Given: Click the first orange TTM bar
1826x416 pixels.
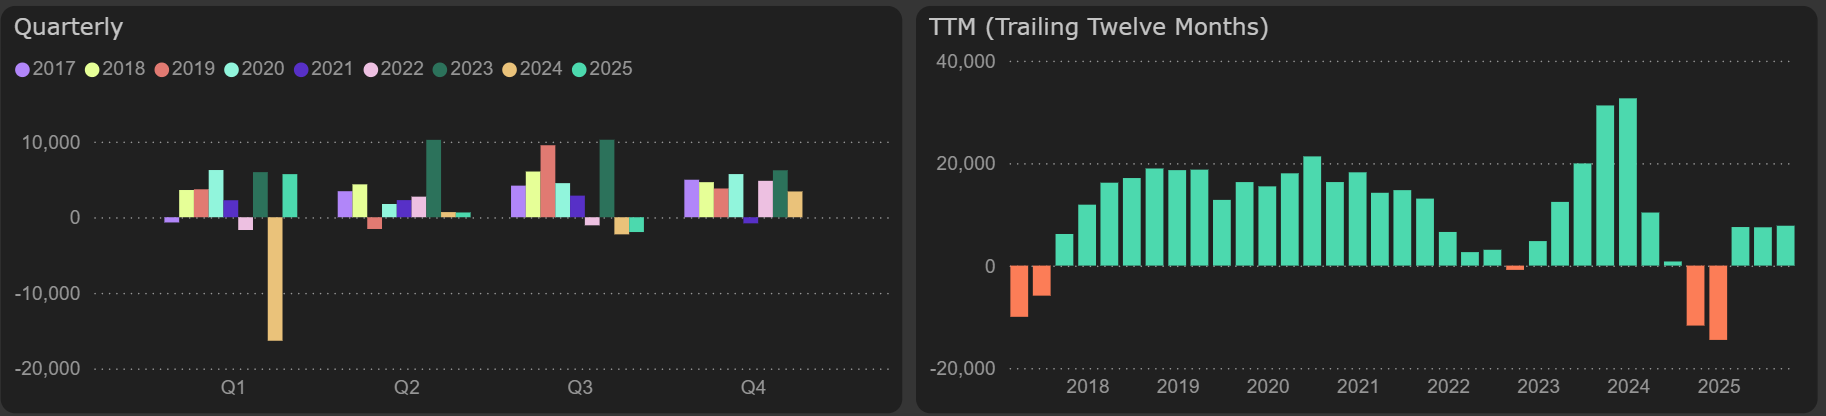Looking at the screenshot, I should click(1019, 291).
